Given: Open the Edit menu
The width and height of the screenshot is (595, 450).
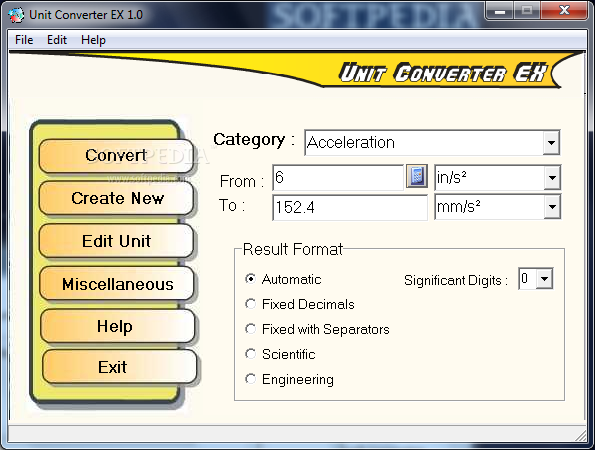Looking at the screenshot, I should pyautogui.click(x=57, y=40).
